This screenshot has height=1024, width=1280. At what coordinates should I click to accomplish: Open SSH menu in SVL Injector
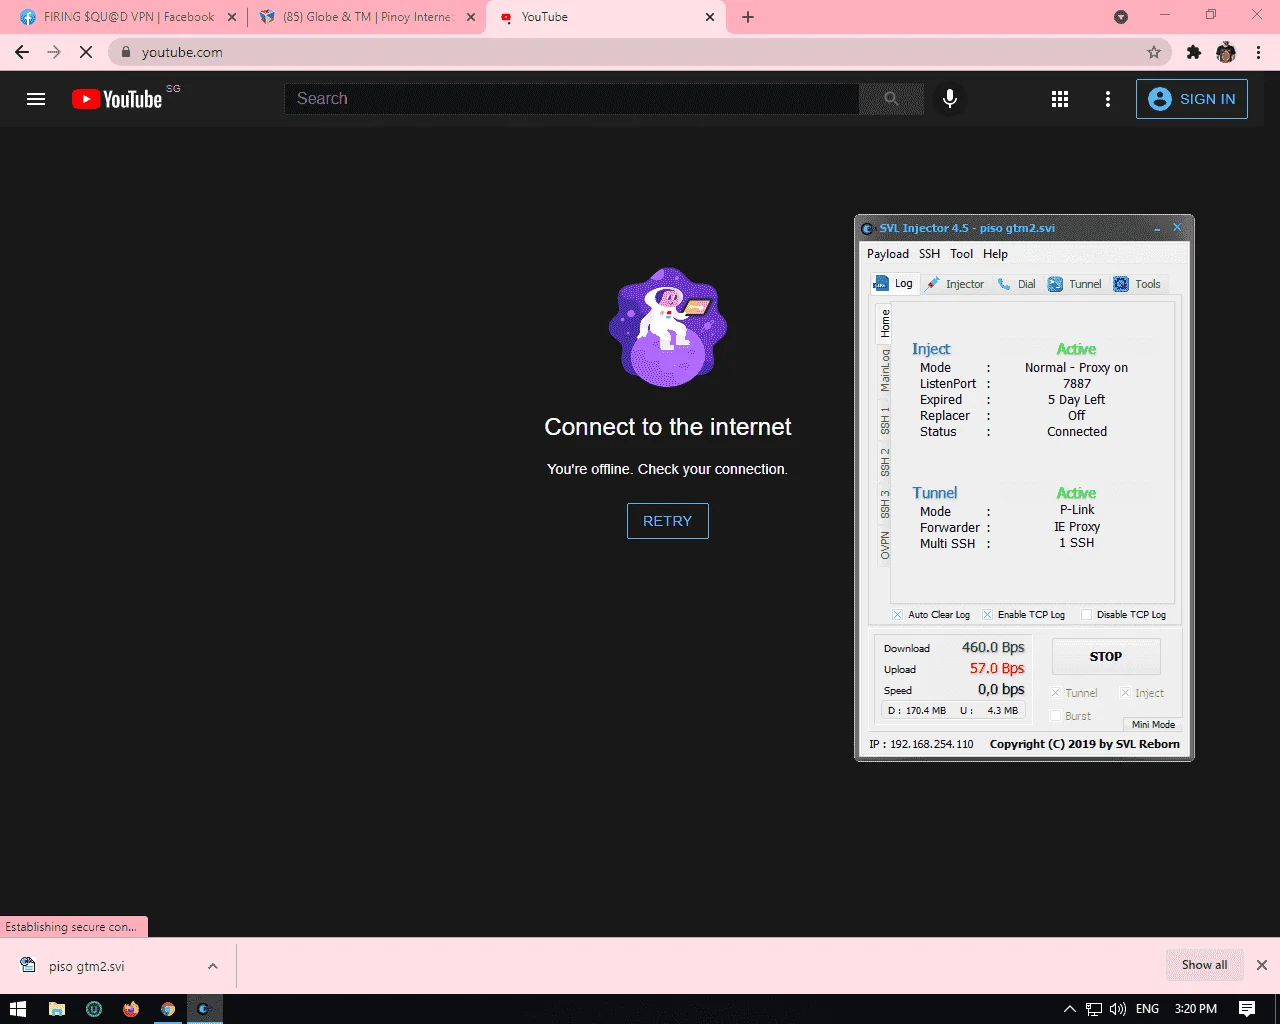point(930,254)
